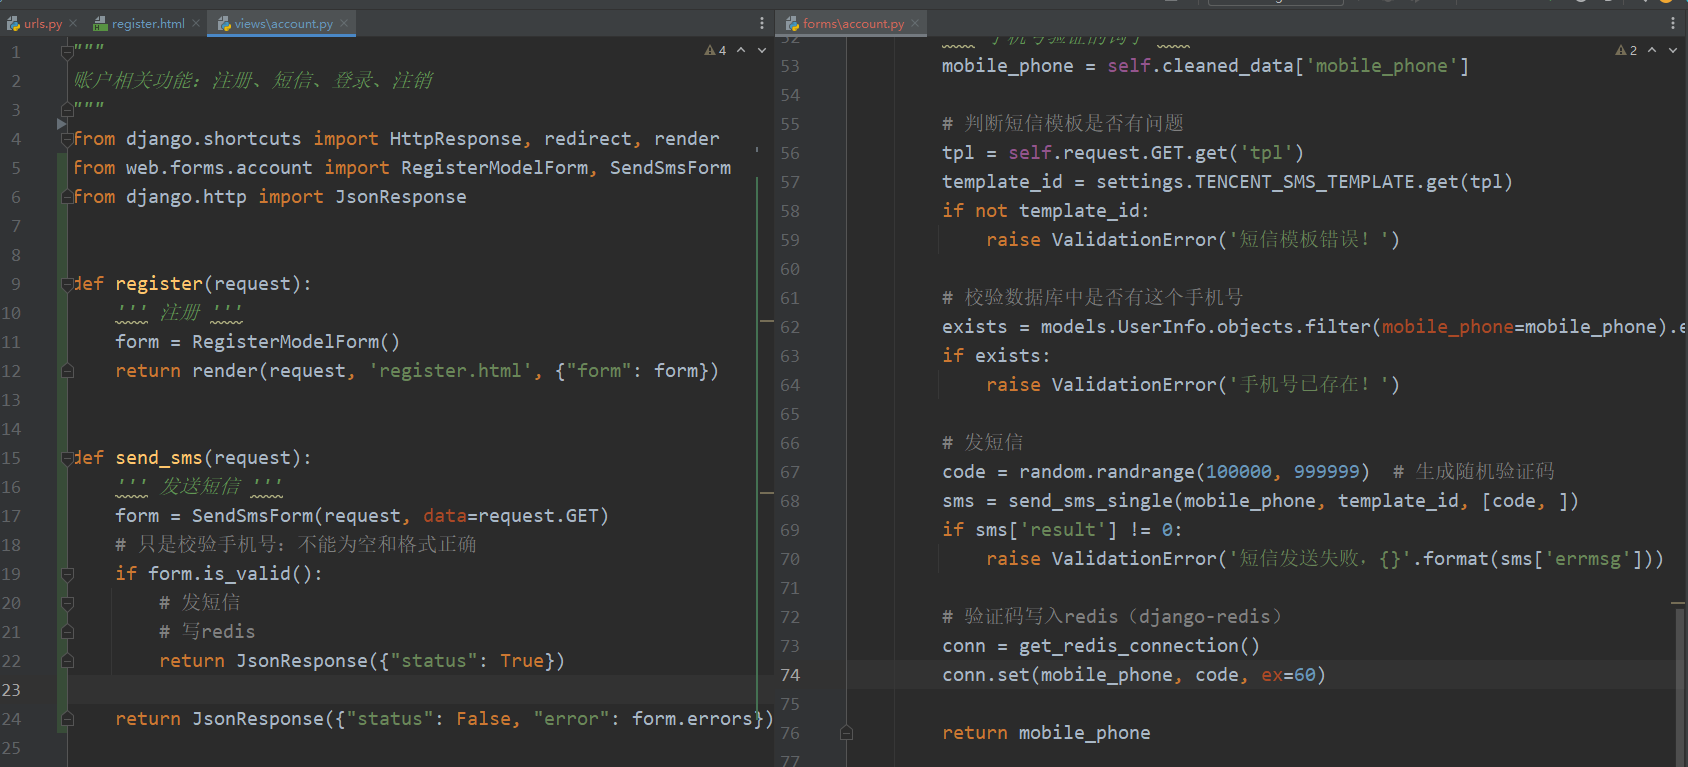This screenshot has height=767, width=1688.
Task: Collapse the register function at line 9
Action: (x=67, y=284)
